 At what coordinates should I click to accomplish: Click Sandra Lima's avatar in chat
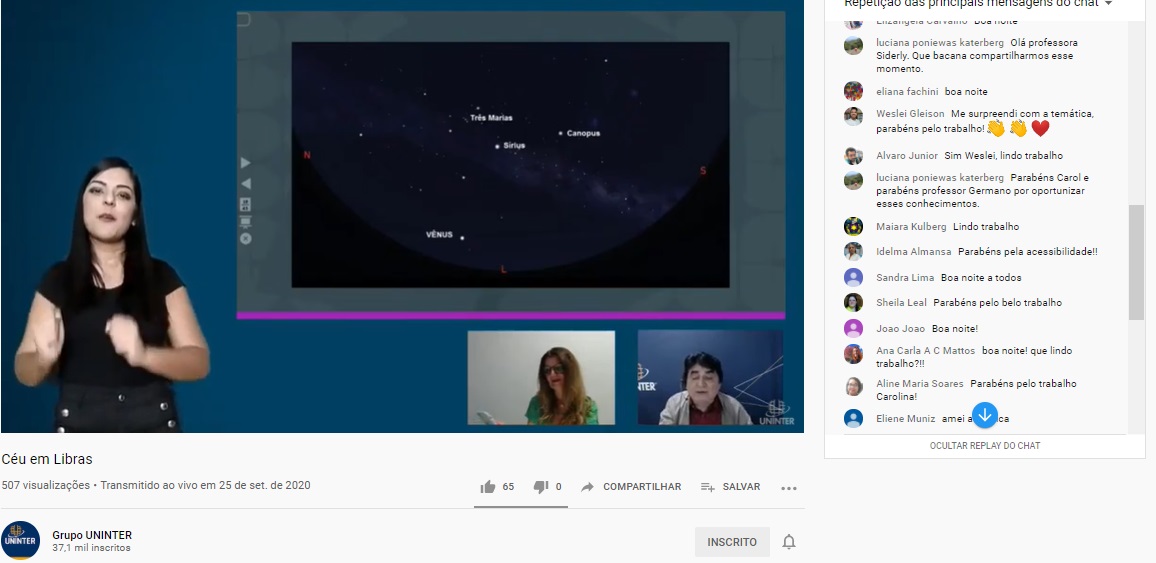click(853, 277)
